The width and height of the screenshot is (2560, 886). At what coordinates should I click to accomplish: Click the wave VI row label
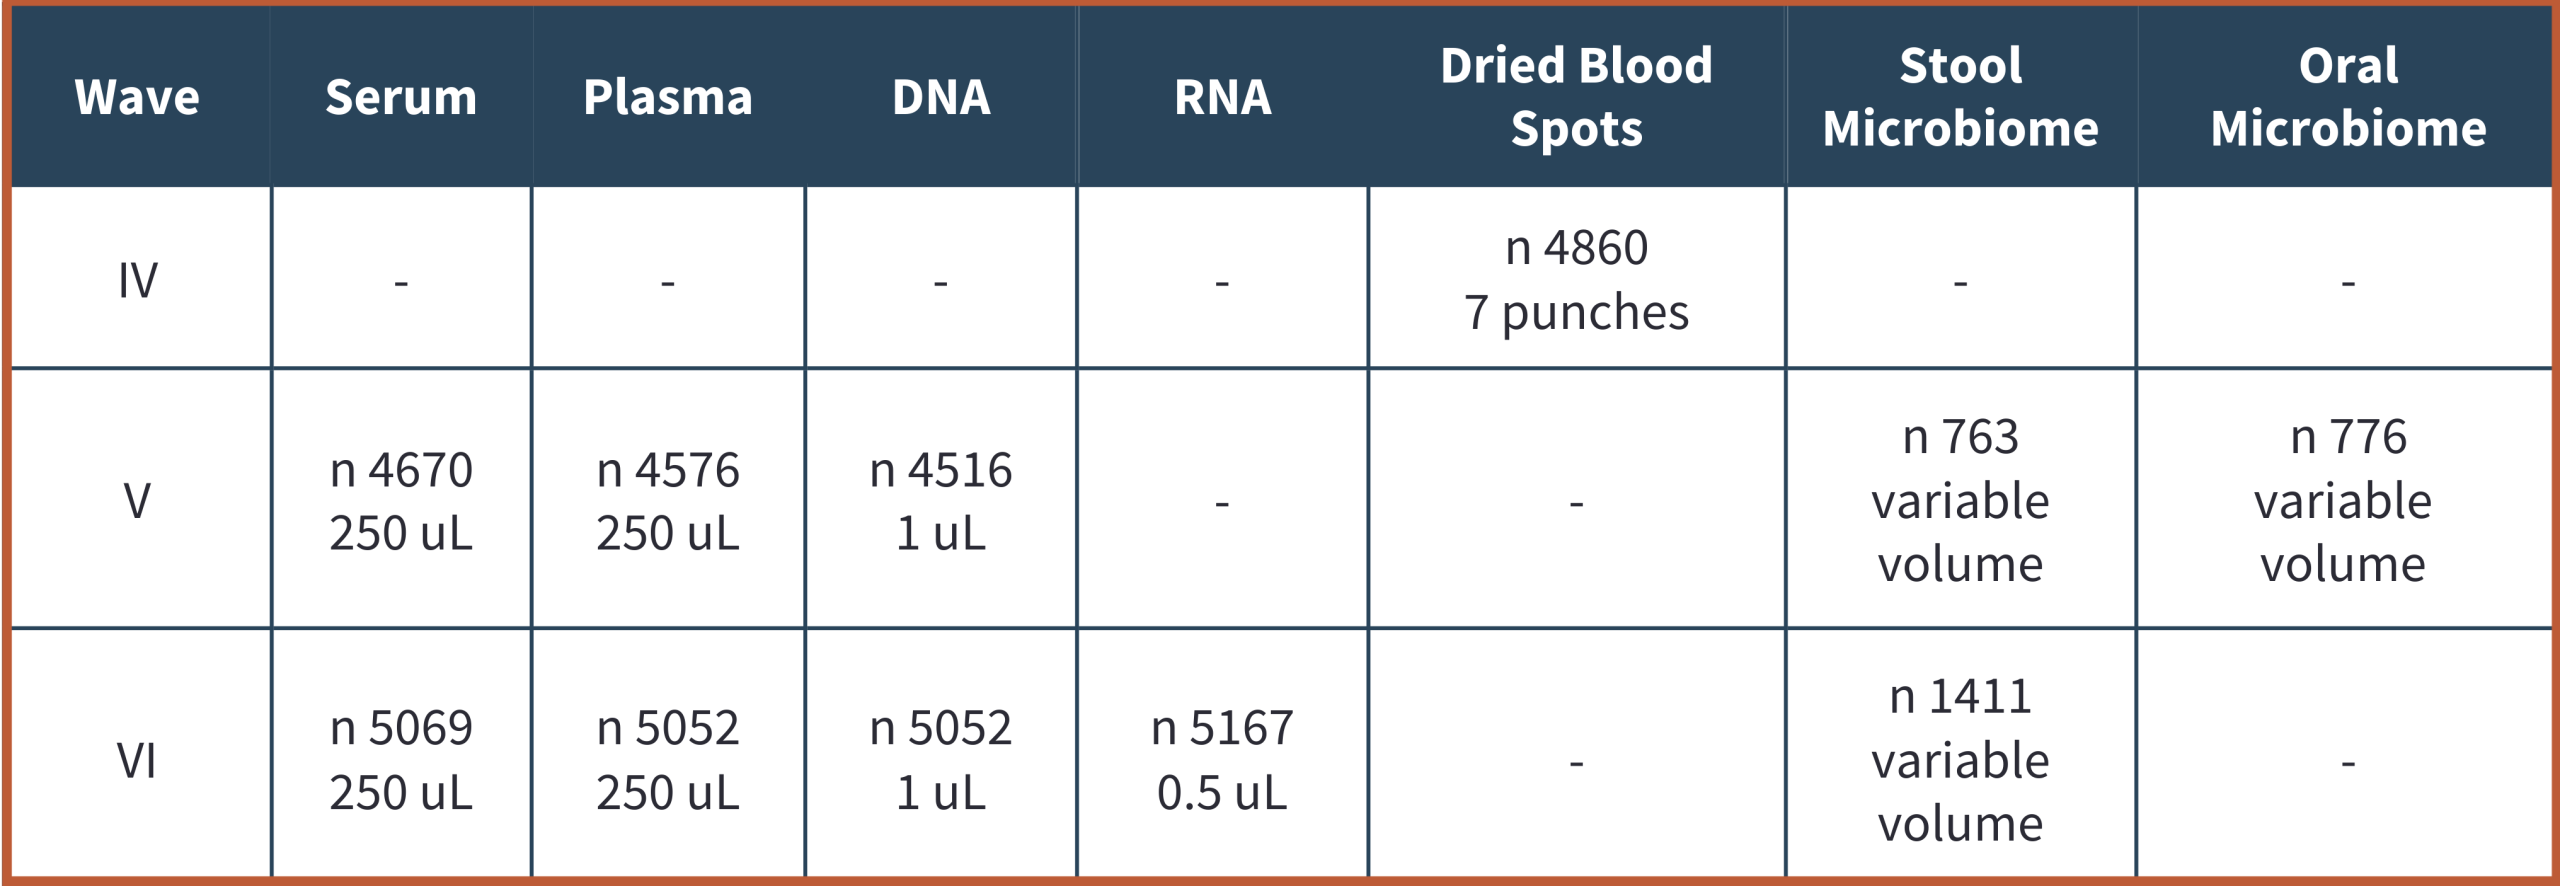point(137,760)
